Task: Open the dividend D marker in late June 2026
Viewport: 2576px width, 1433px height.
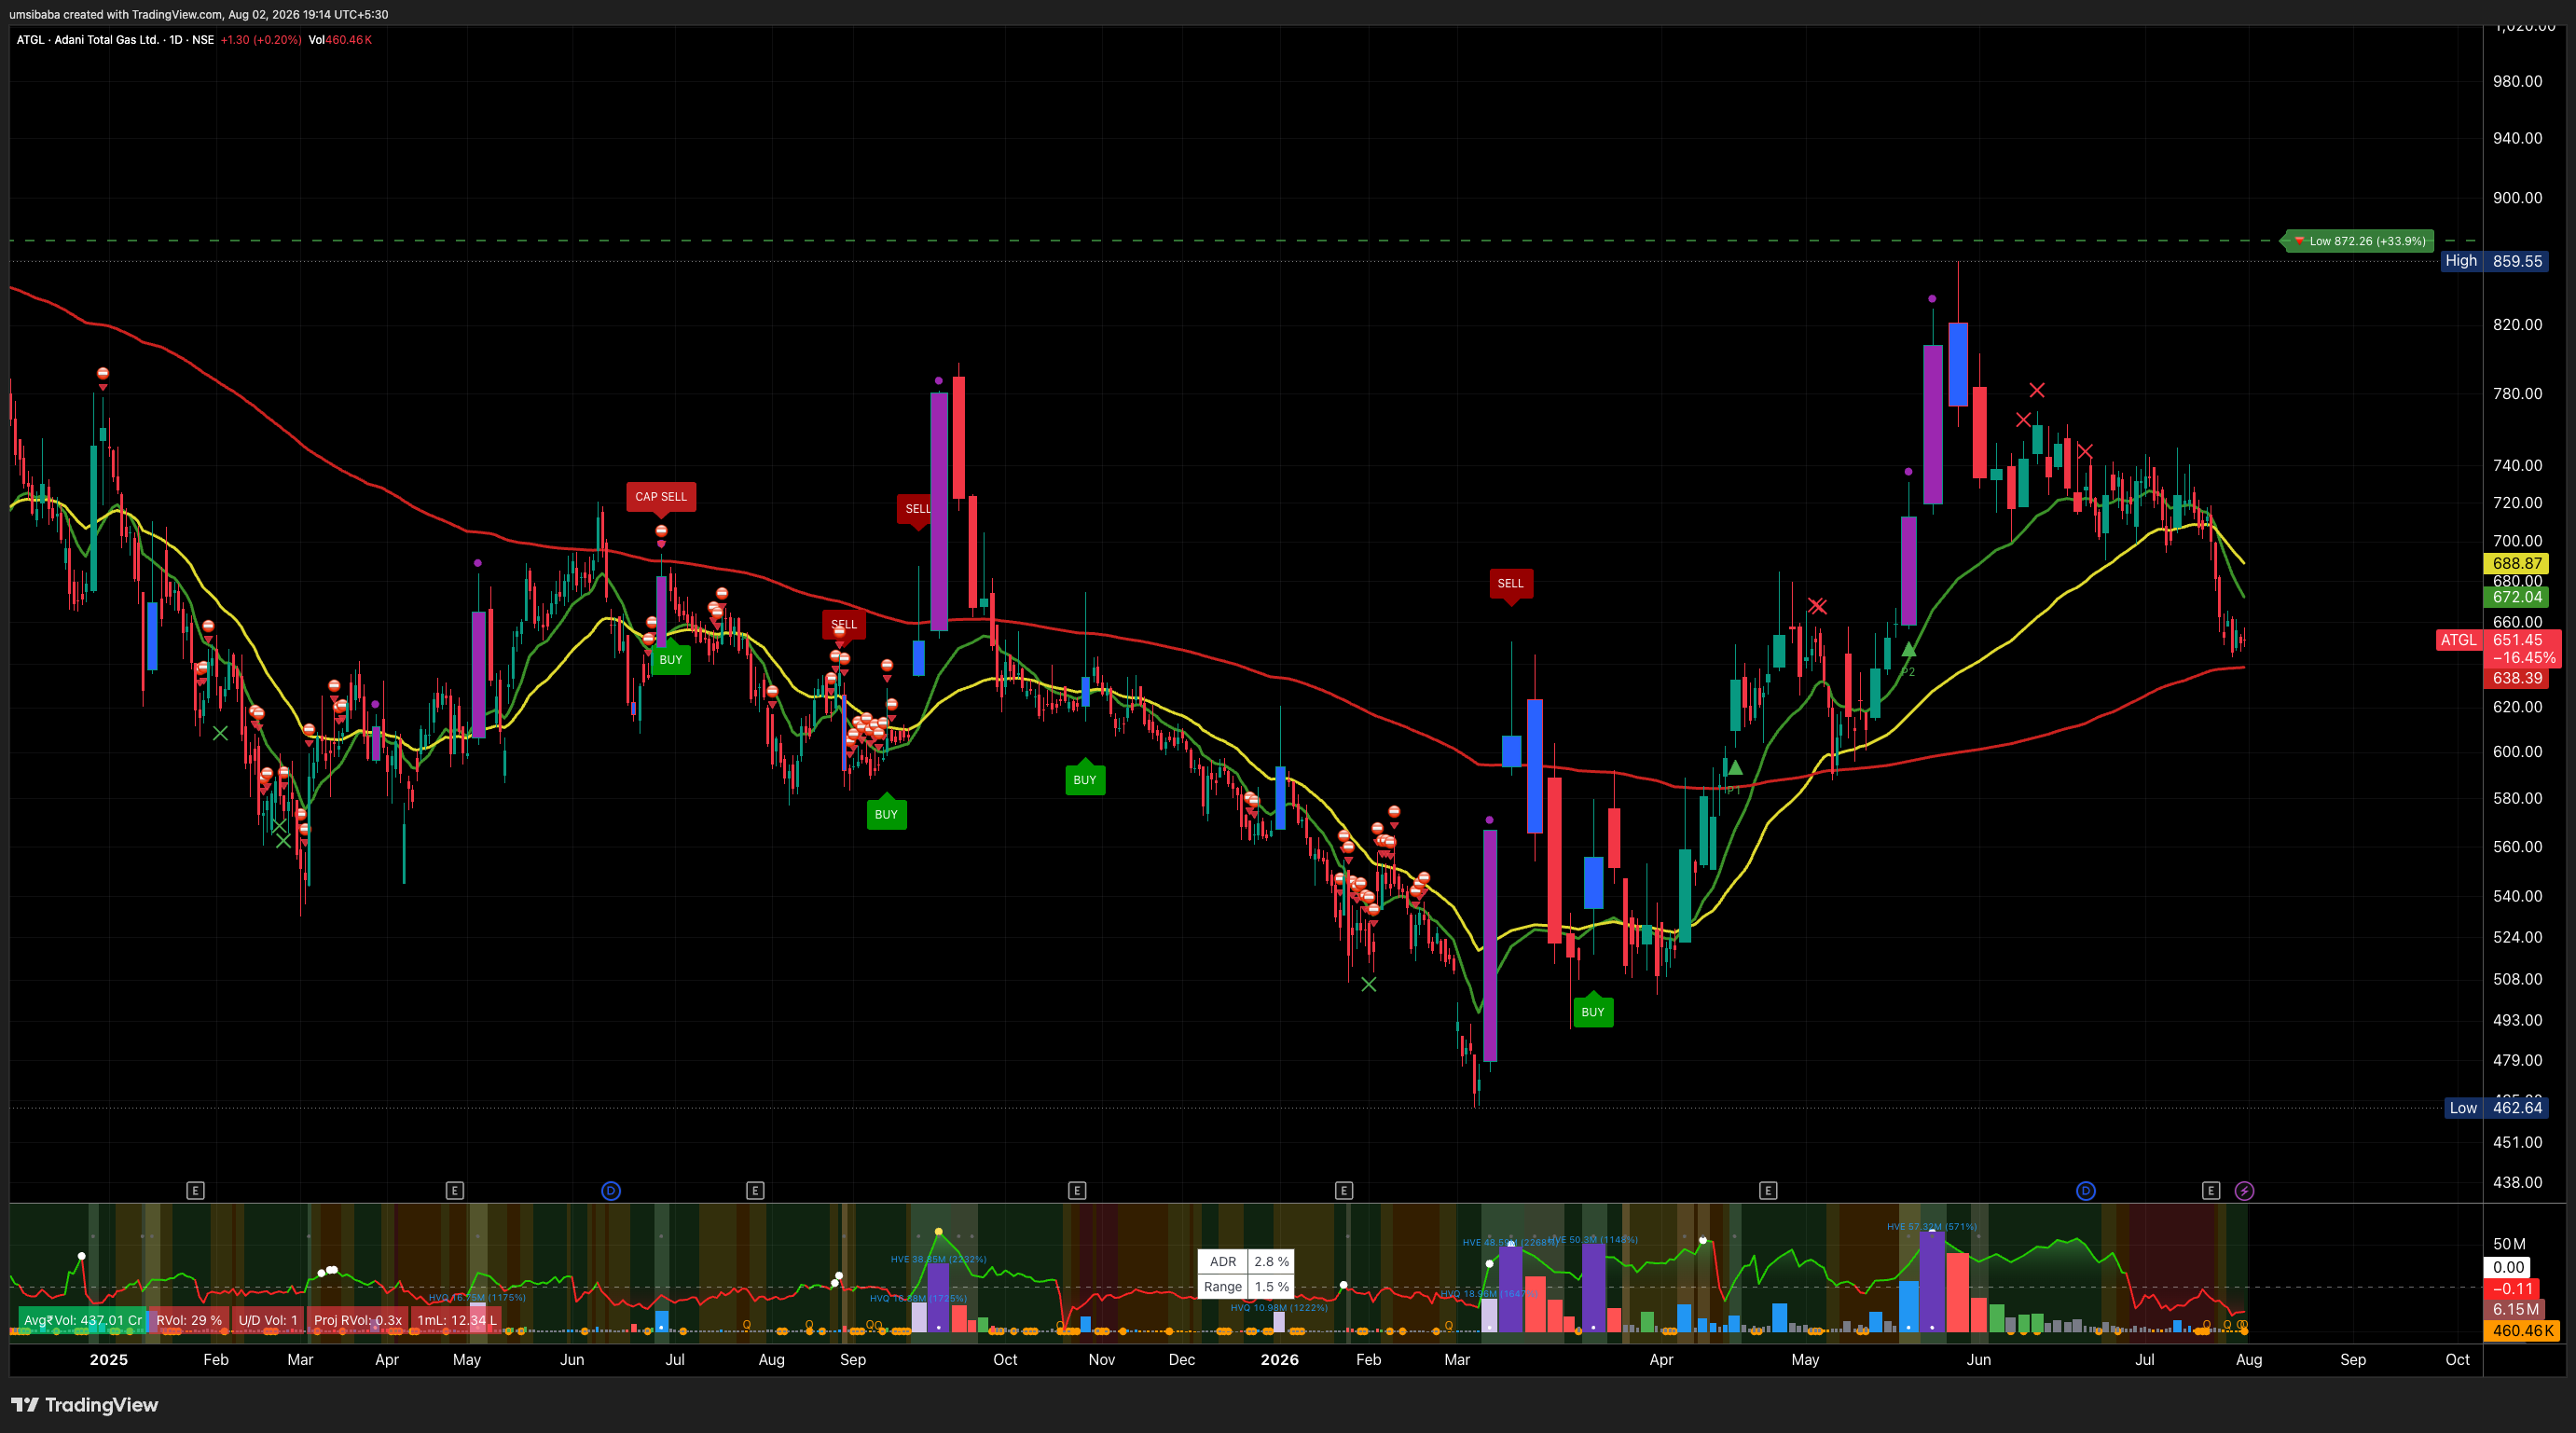Action: 2086,1190
